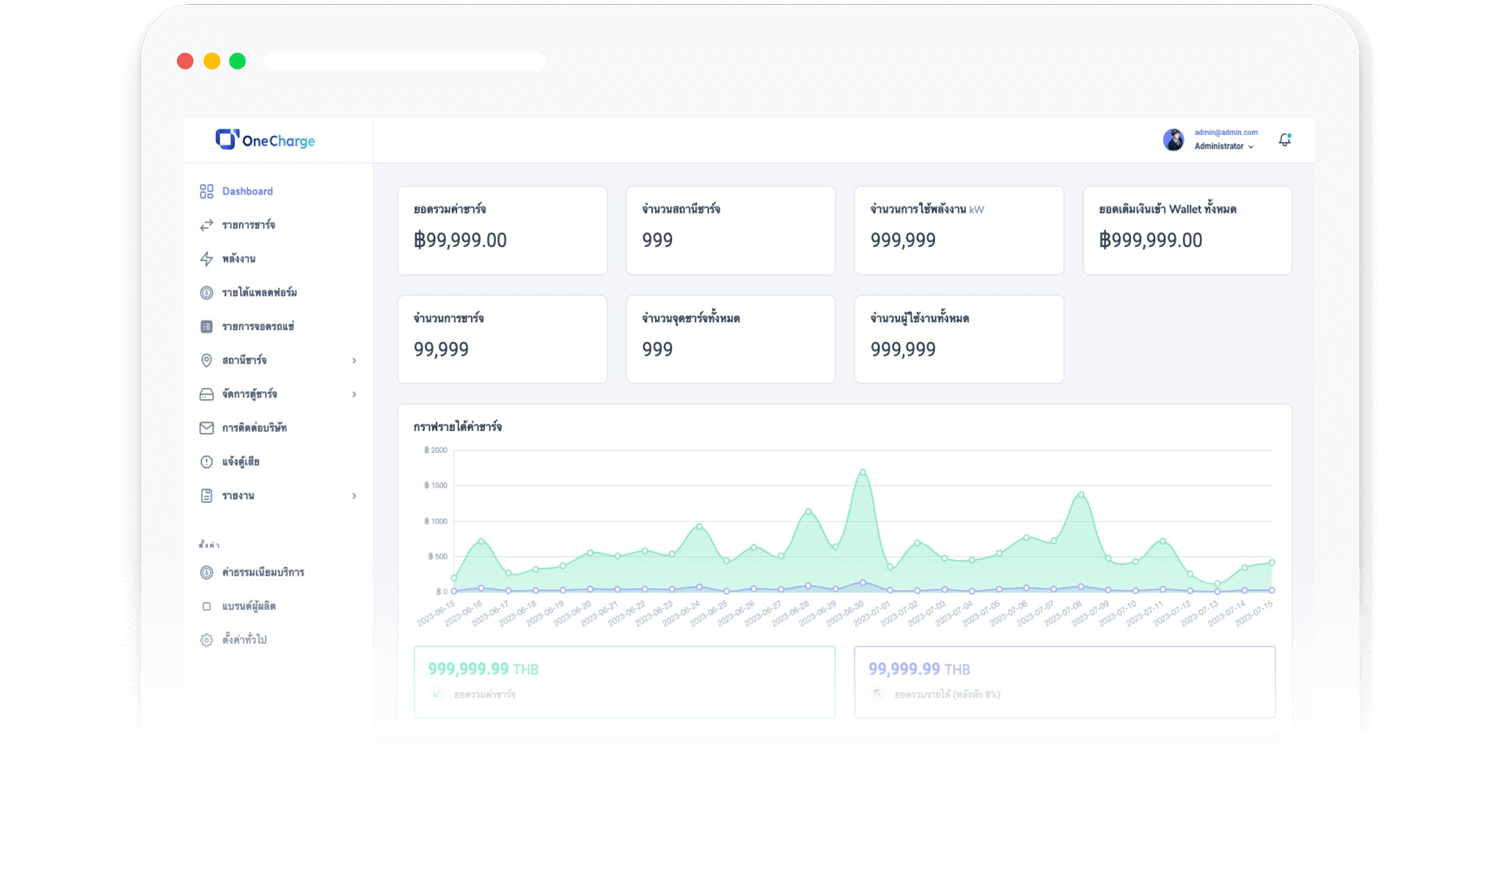Select แบรนด์ผู้ผลิต from the settings menu
The height and width of the screenshot is (871, 1500).
click(250, 606)
